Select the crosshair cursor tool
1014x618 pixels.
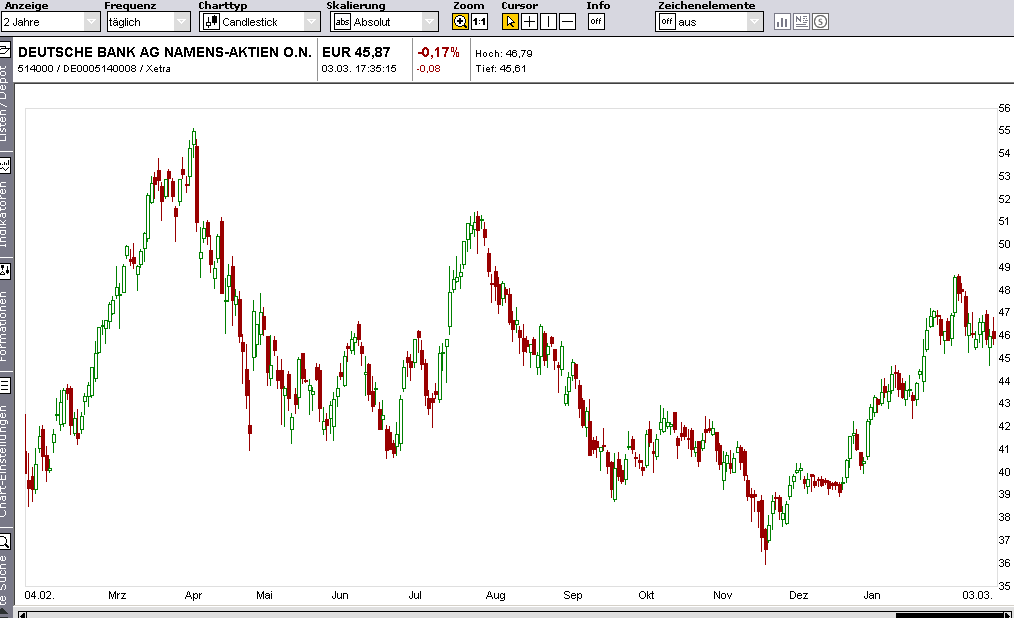pos(529,20)
